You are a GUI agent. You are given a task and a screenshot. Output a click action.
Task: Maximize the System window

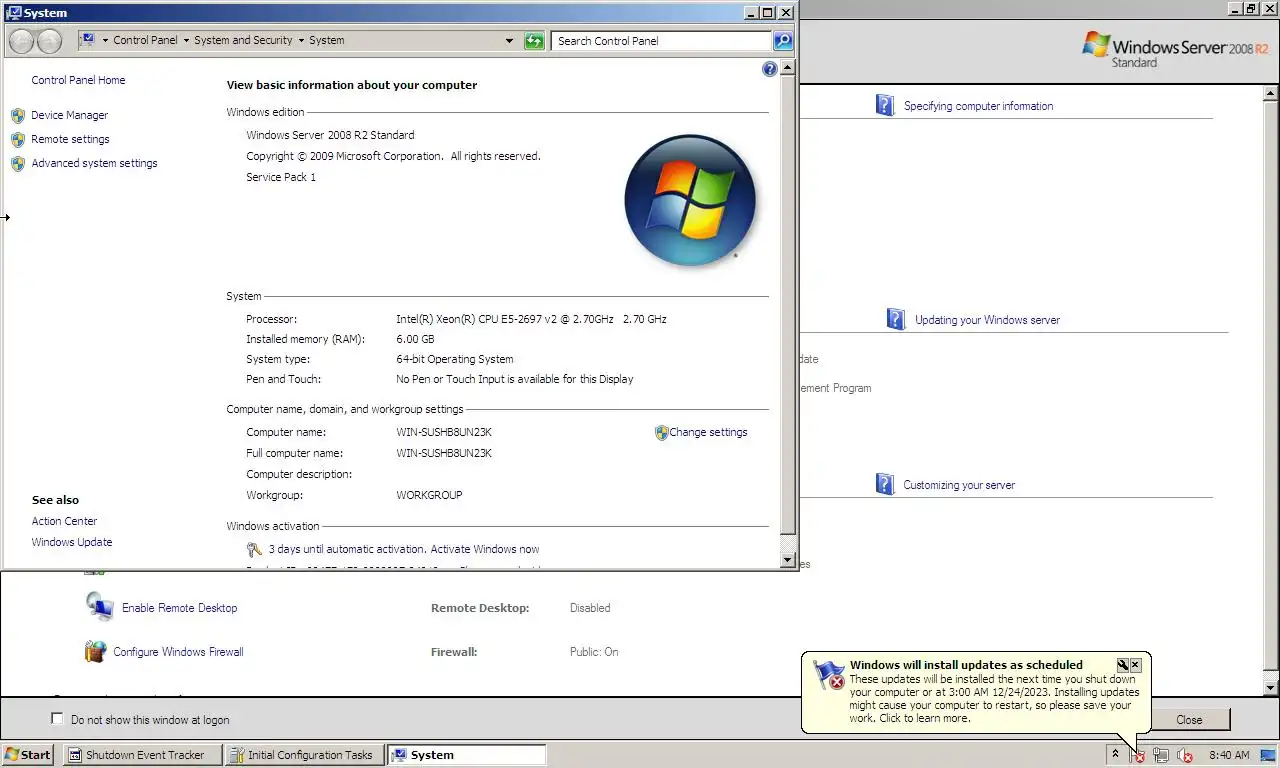(768, 13)
